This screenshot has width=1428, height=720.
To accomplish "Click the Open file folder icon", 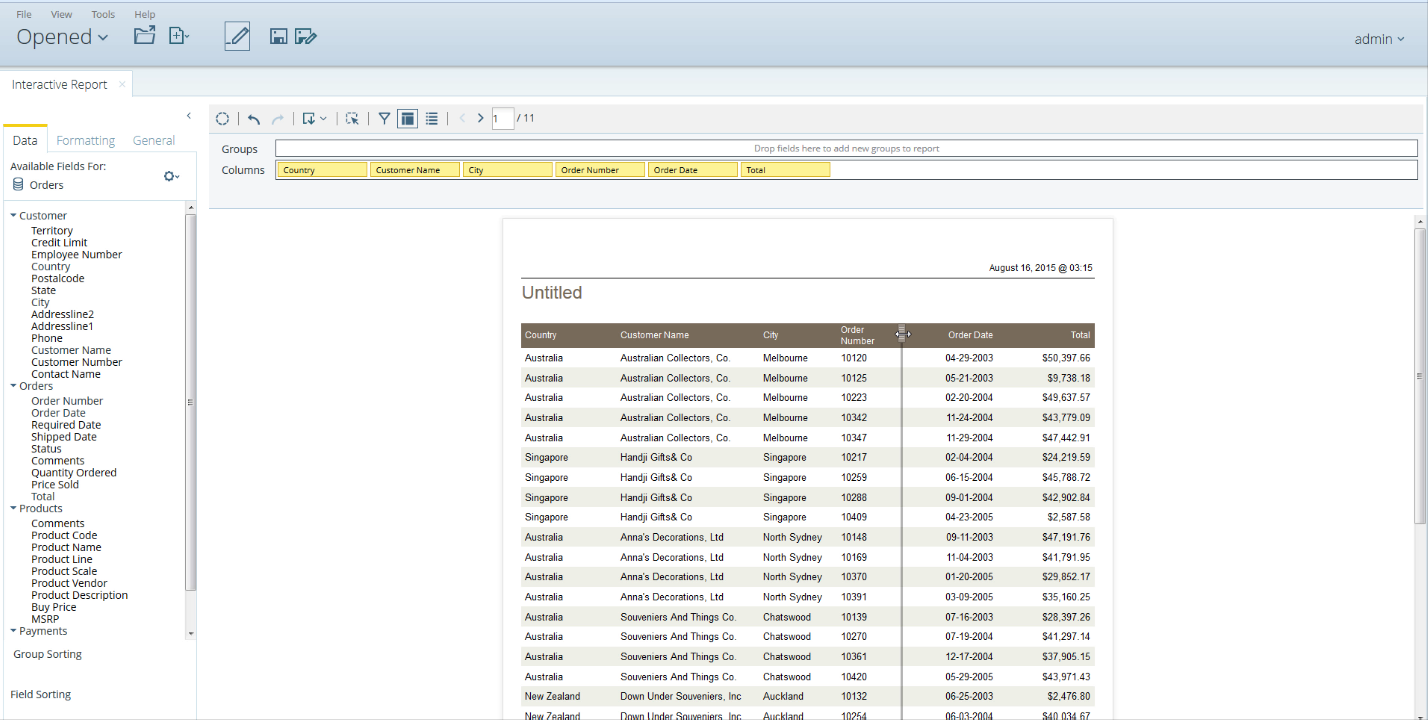I will click(x=145, y=36).
